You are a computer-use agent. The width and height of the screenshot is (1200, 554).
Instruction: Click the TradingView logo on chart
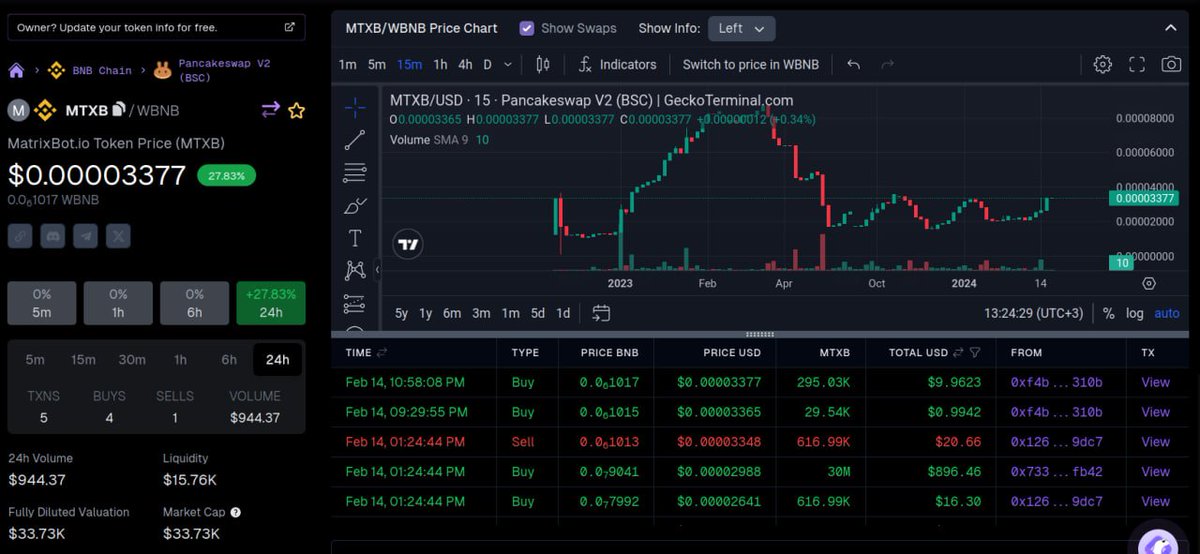click(407, 244)
